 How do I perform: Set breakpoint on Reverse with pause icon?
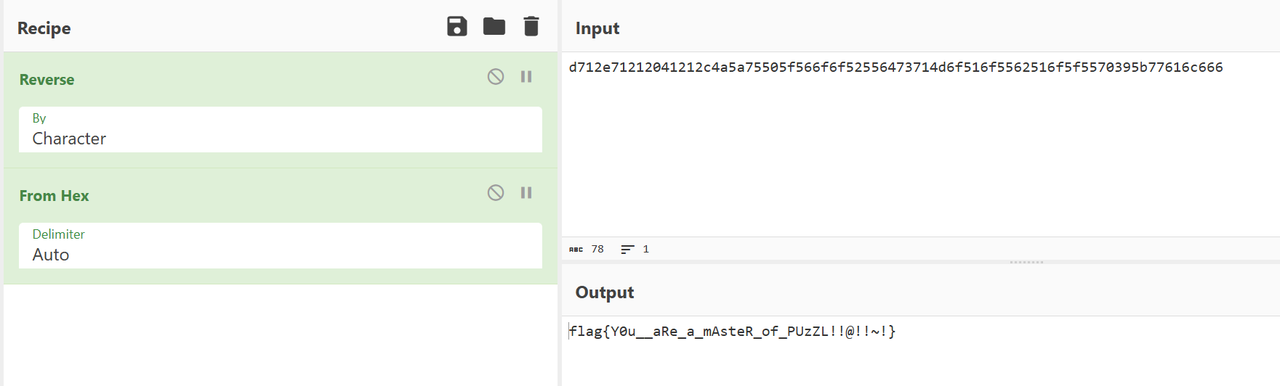526,77
